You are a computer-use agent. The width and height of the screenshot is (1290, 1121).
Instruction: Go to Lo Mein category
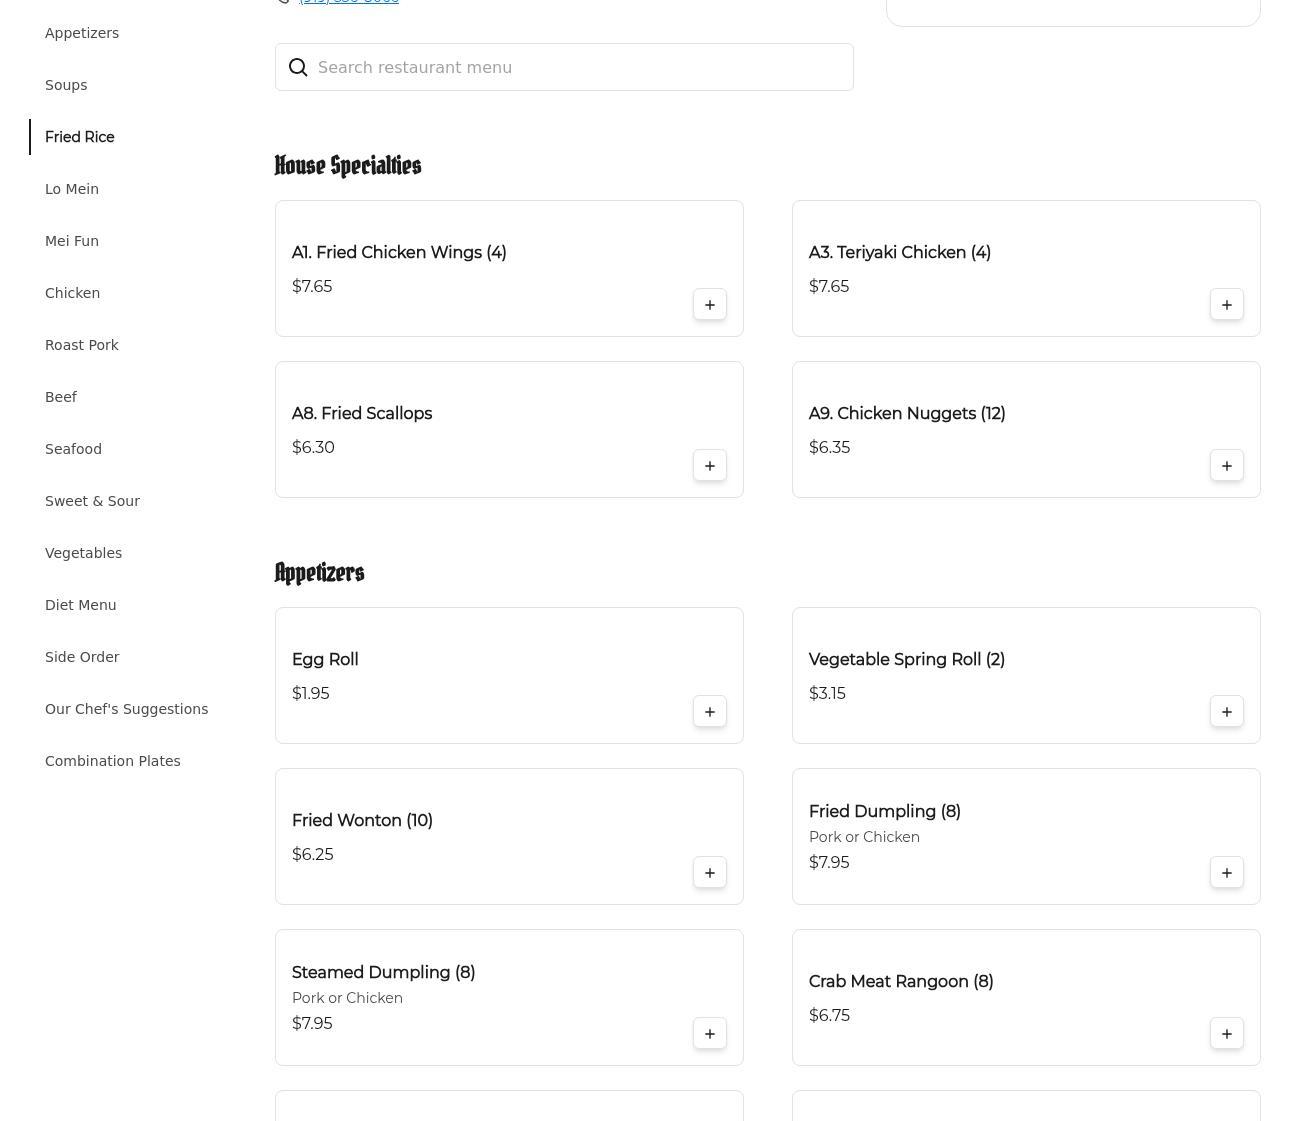[x=72, y=189]
